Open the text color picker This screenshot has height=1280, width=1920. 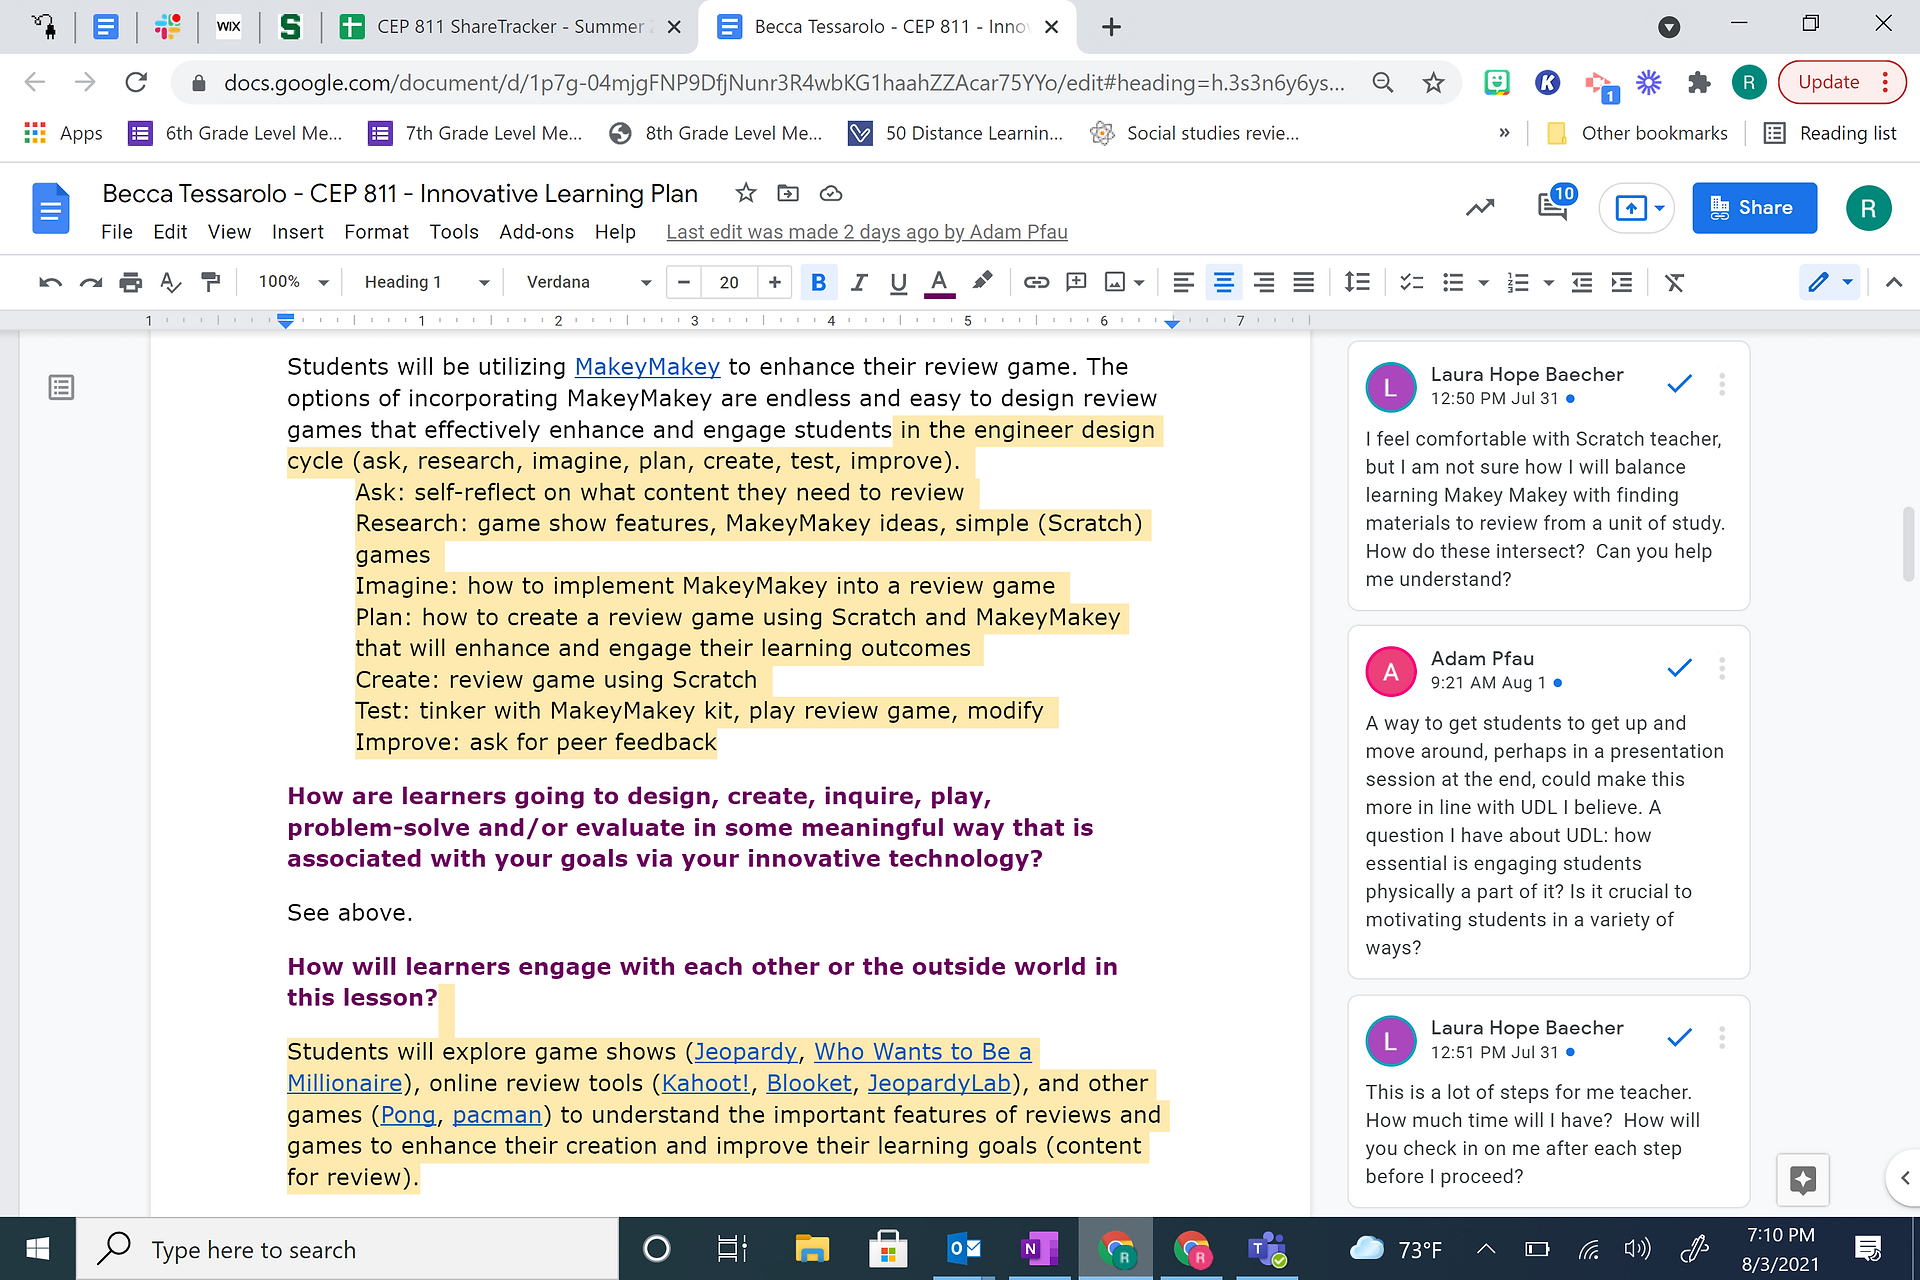[x=938, y=283]
